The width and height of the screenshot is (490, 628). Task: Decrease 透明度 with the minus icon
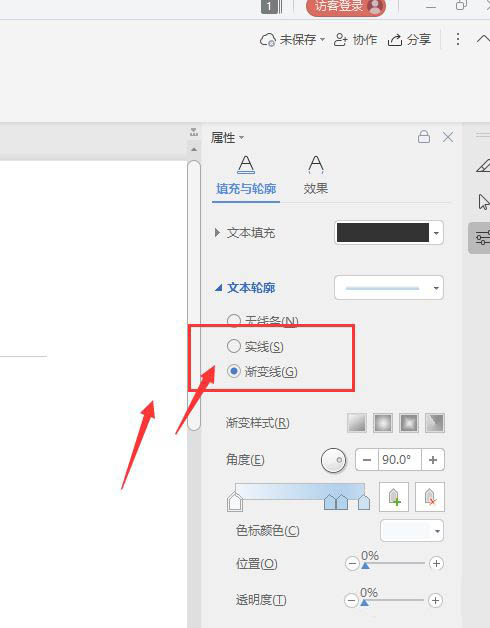tap(351, 600)
